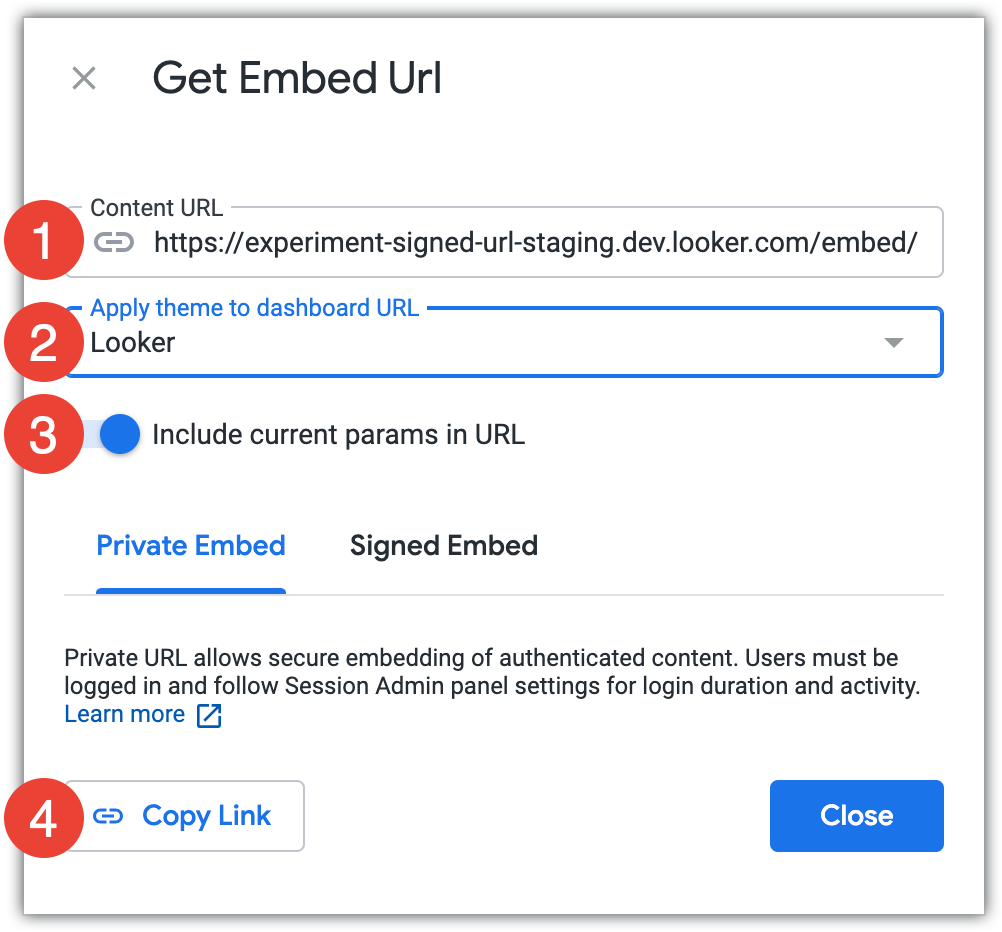Click the external link icon beside Learn more

(209, 715)
